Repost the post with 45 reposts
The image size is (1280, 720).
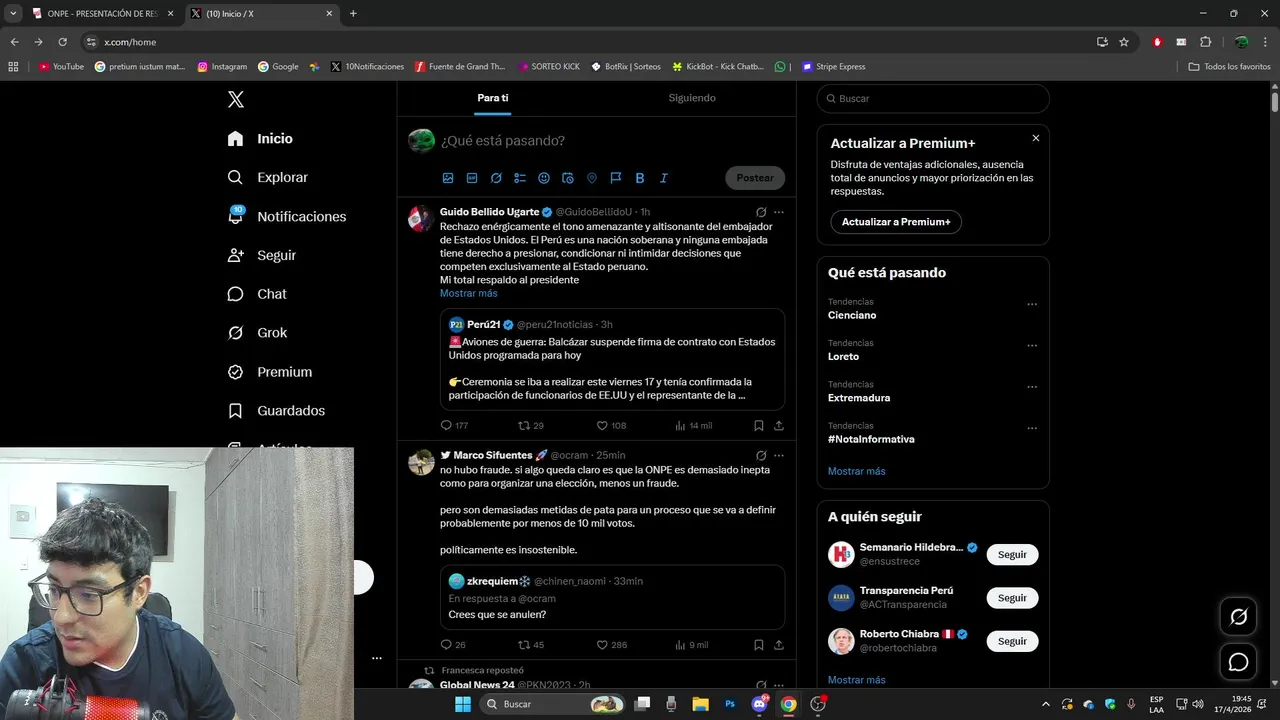(x=530, y=645)
